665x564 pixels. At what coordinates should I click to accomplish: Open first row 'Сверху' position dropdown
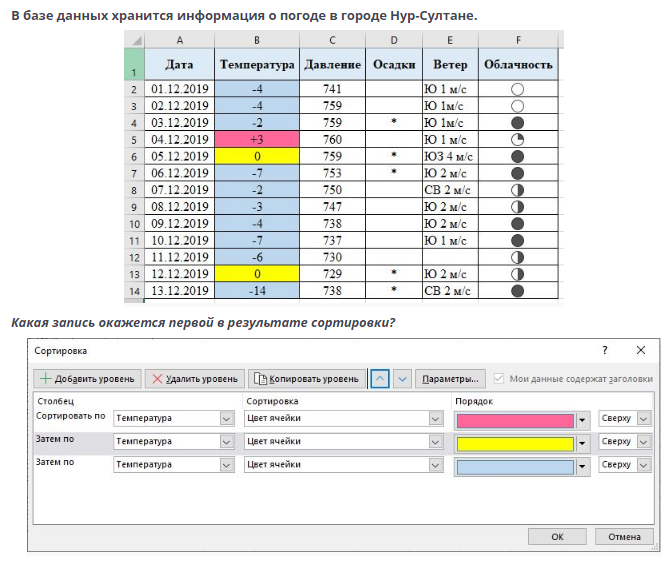coord(644,419)
